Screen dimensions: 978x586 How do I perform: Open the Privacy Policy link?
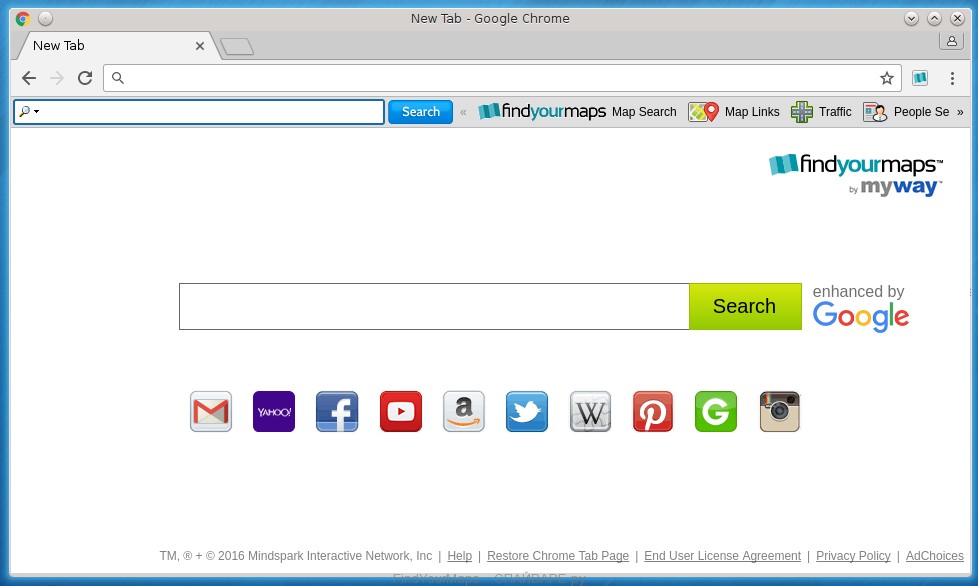[x=853, y=556]
